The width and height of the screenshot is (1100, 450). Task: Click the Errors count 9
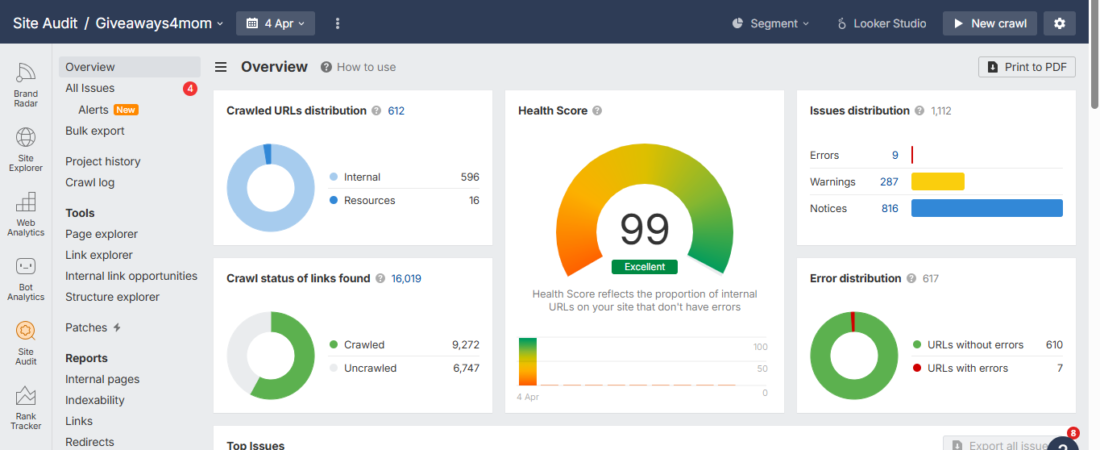click(895, 155)
